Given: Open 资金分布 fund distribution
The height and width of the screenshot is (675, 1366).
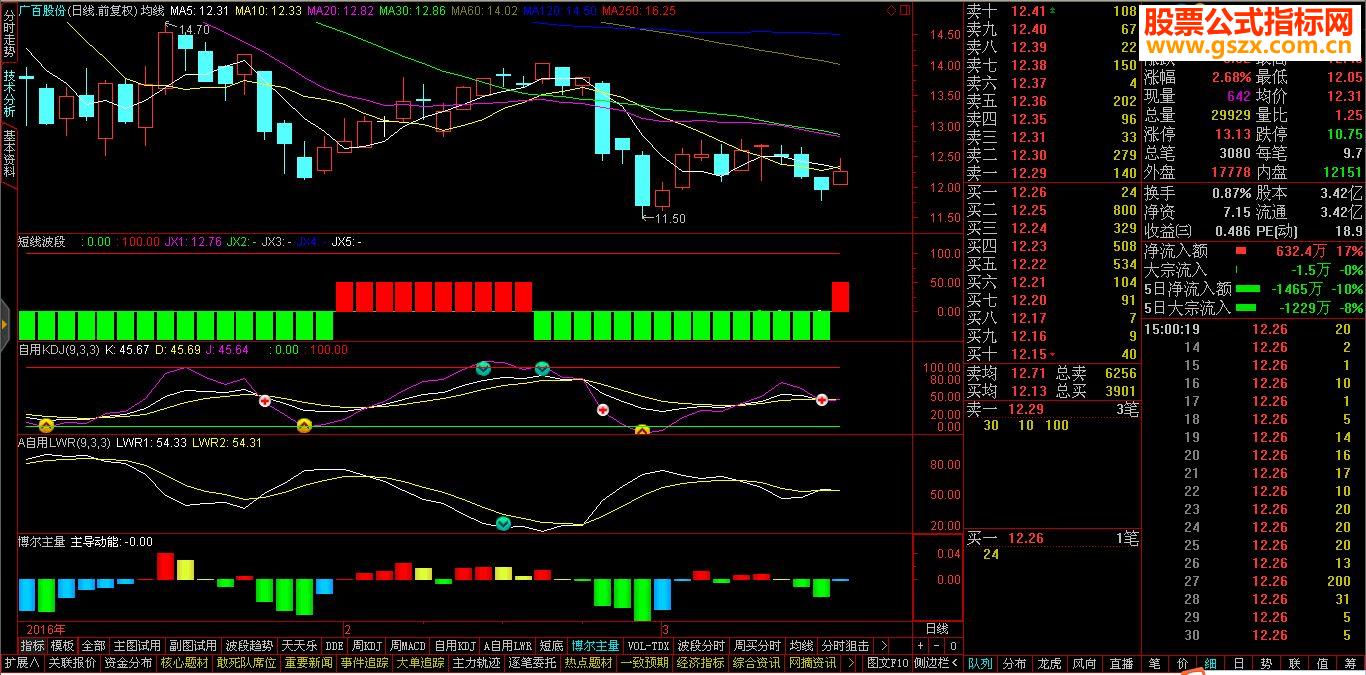Looking at the screenshot, I should point(128,663).
